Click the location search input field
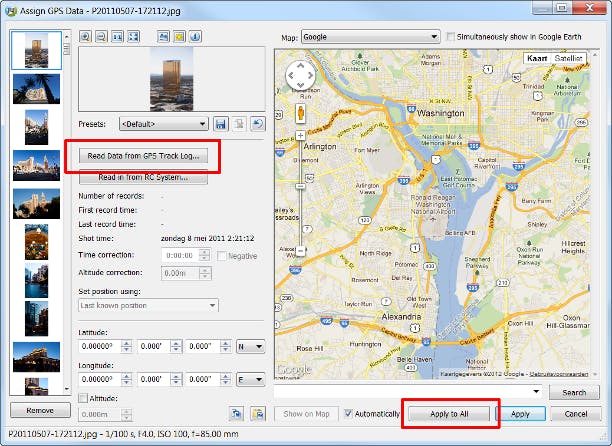 (402, 391)
